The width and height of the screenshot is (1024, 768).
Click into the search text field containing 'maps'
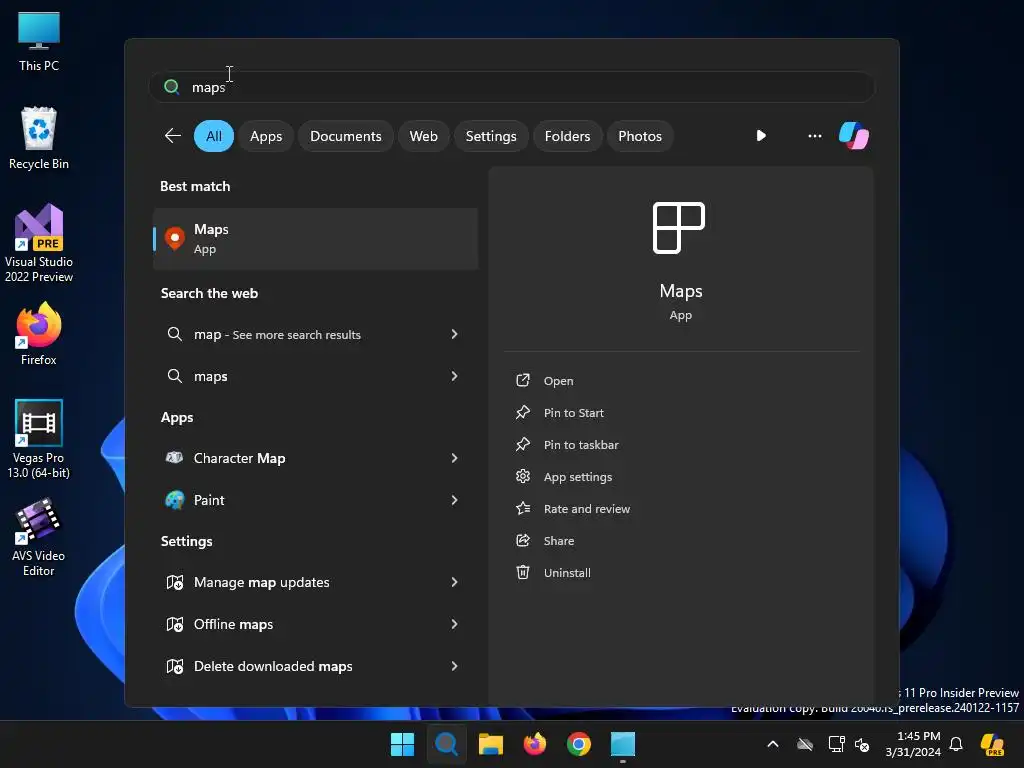(512, 87)
